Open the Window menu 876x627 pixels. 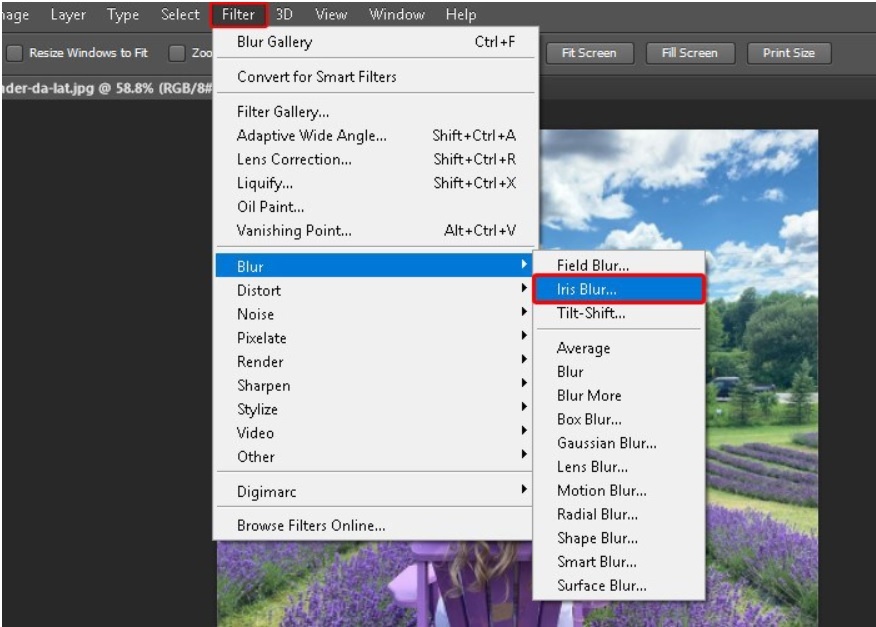pyautogui.click(x=396, y=14)
